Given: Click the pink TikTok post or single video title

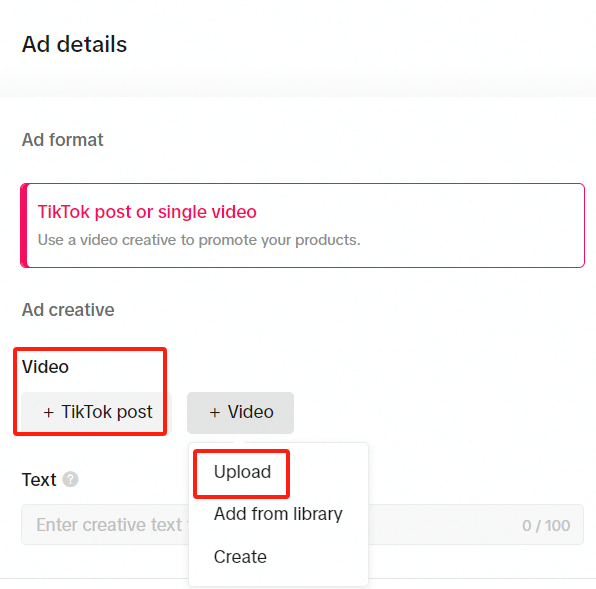Looking at the screenshot, I should point(147,212).
